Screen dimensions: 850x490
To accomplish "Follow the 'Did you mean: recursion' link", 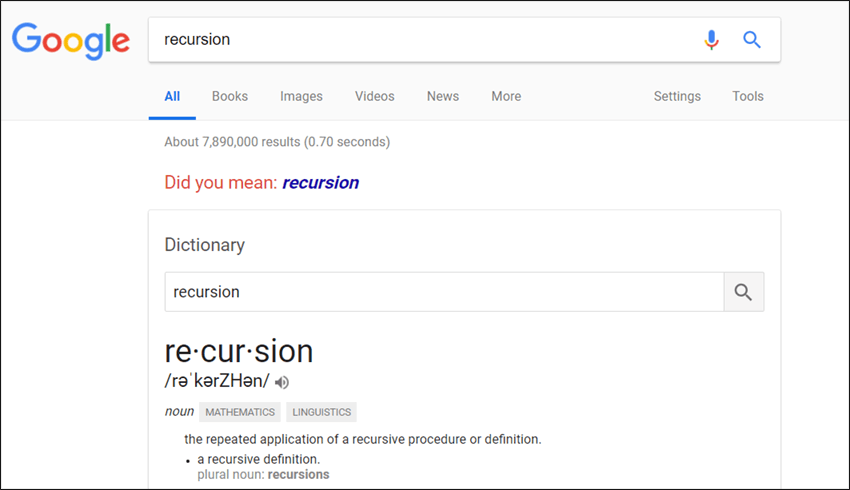I will [320, 183].
